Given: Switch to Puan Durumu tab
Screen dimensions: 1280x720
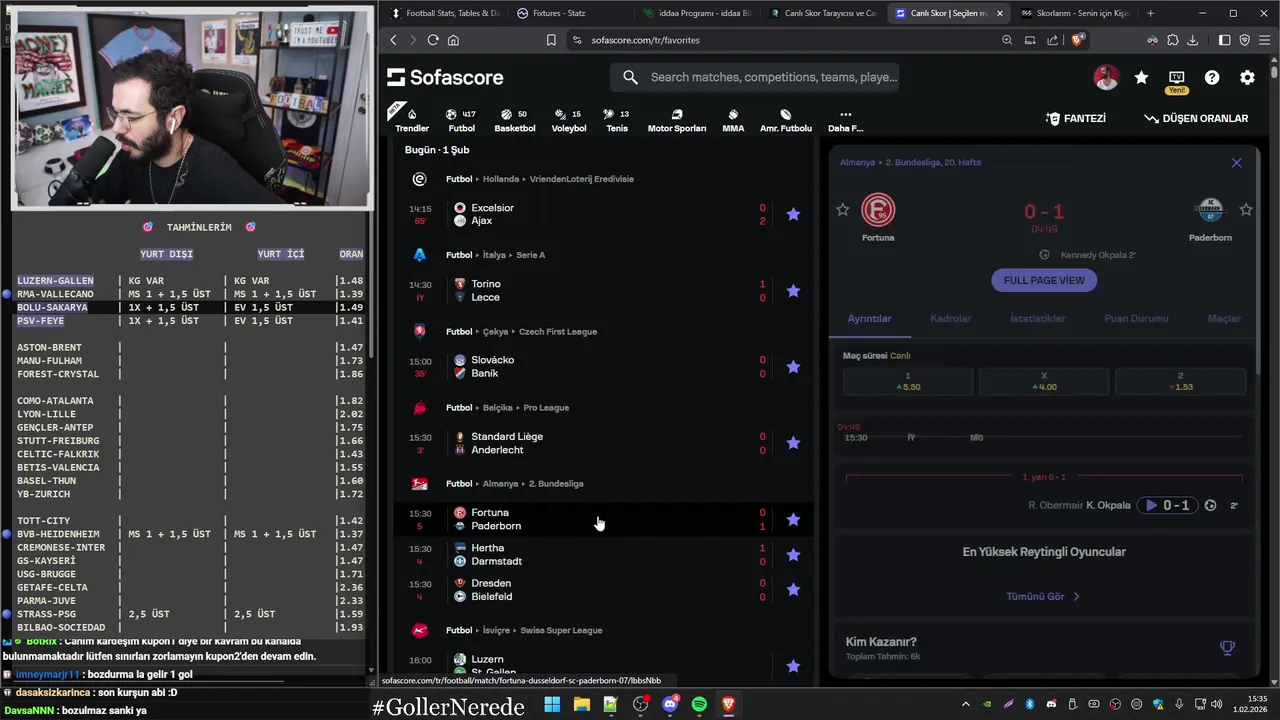Looking at the screenshot, I should pos(1136,318).
